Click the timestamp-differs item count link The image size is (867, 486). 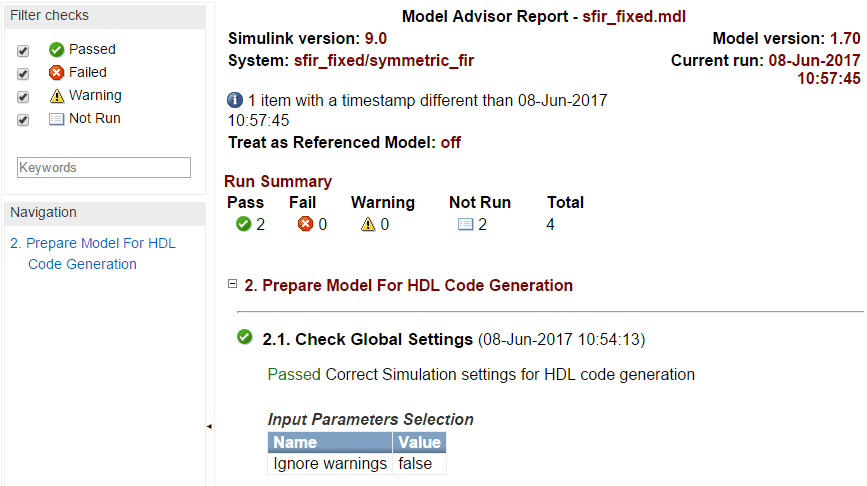252,101
